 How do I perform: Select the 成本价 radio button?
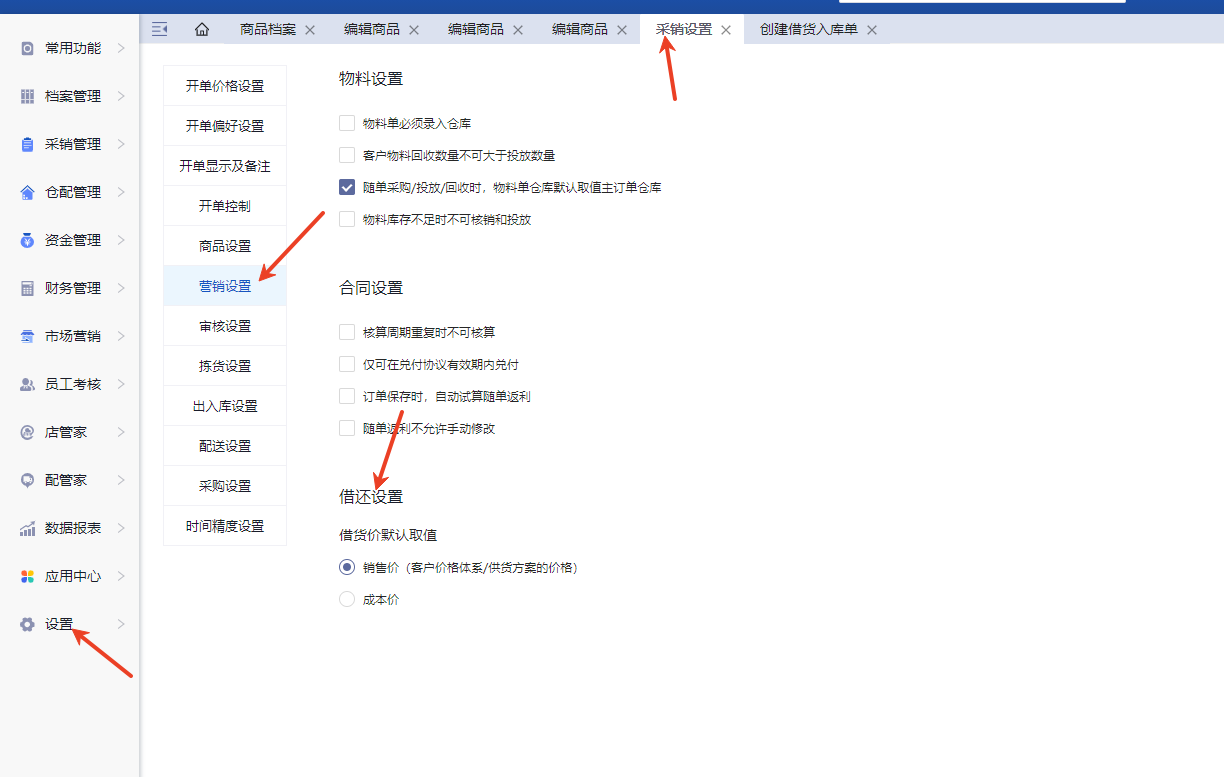(347, 599)
